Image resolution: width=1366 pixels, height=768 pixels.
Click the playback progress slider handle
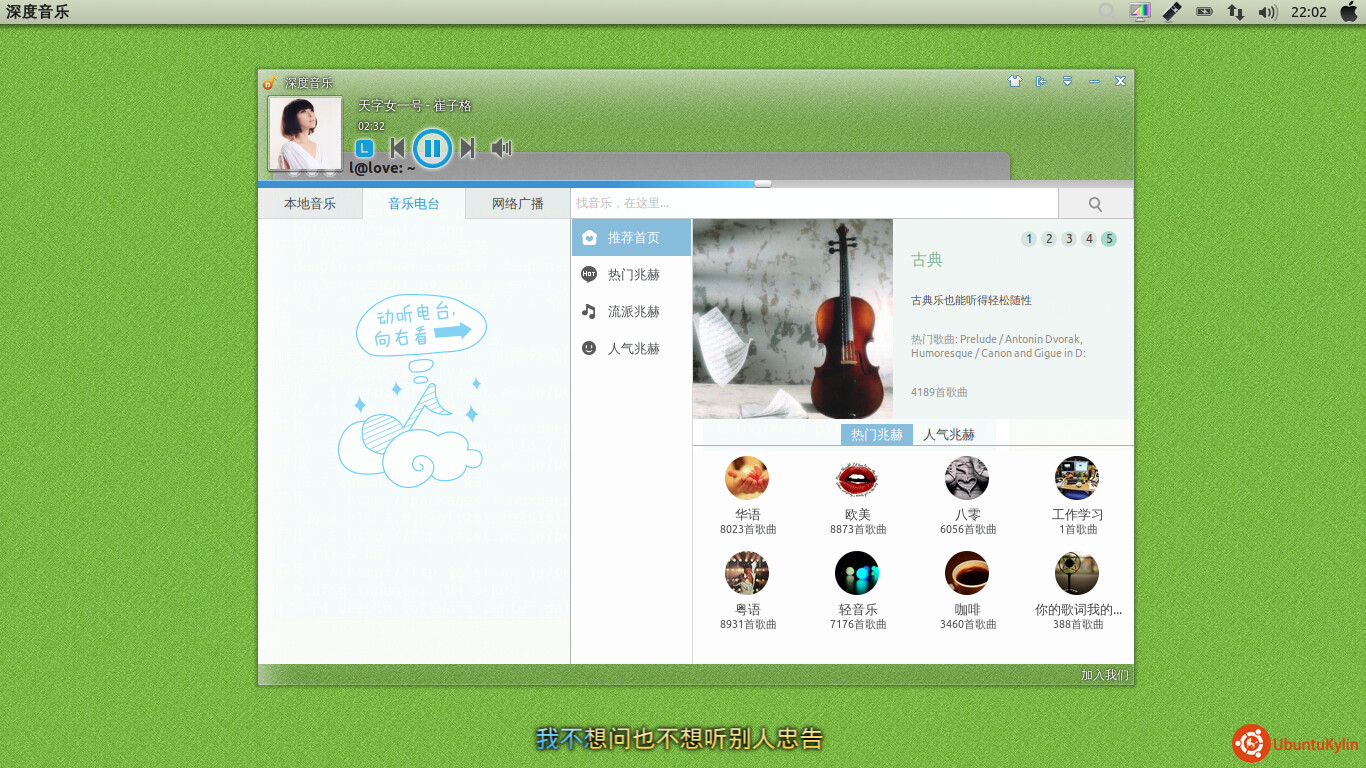tap(763, 184)
